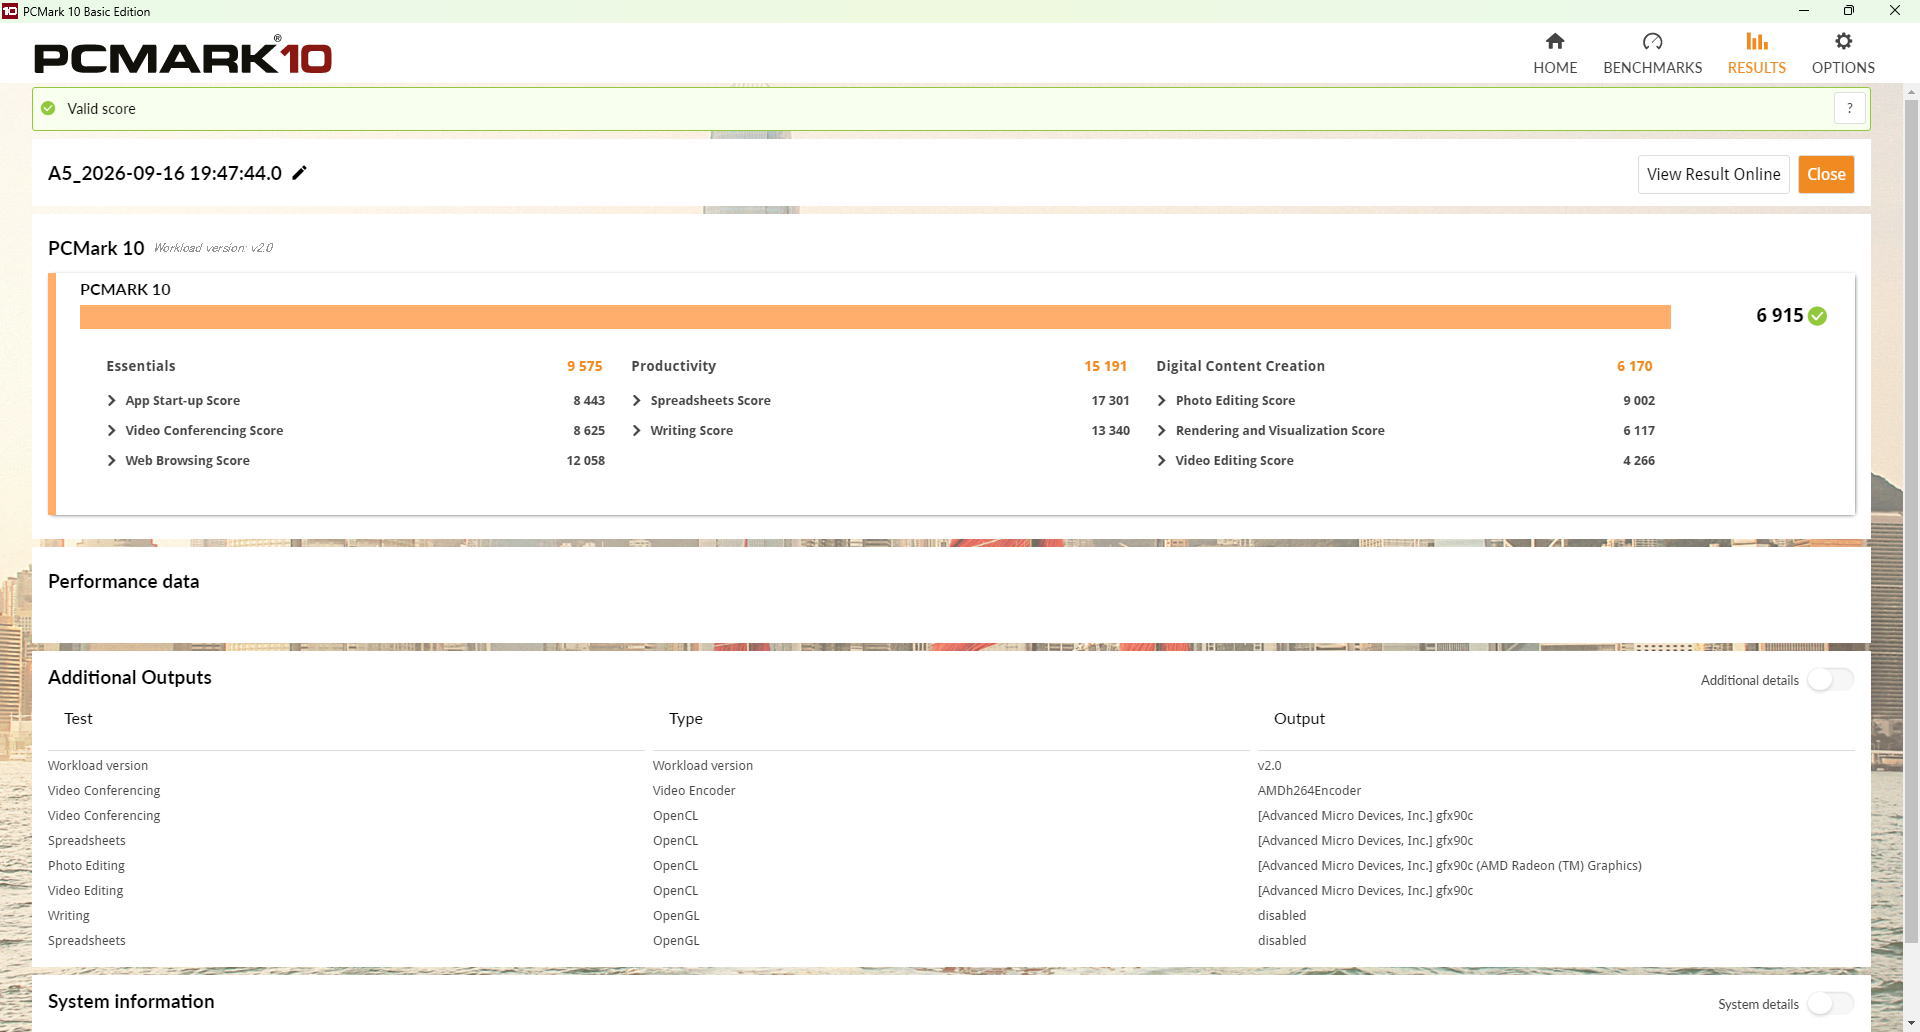Click the PCMARK10 logo

tap(183, 56)
